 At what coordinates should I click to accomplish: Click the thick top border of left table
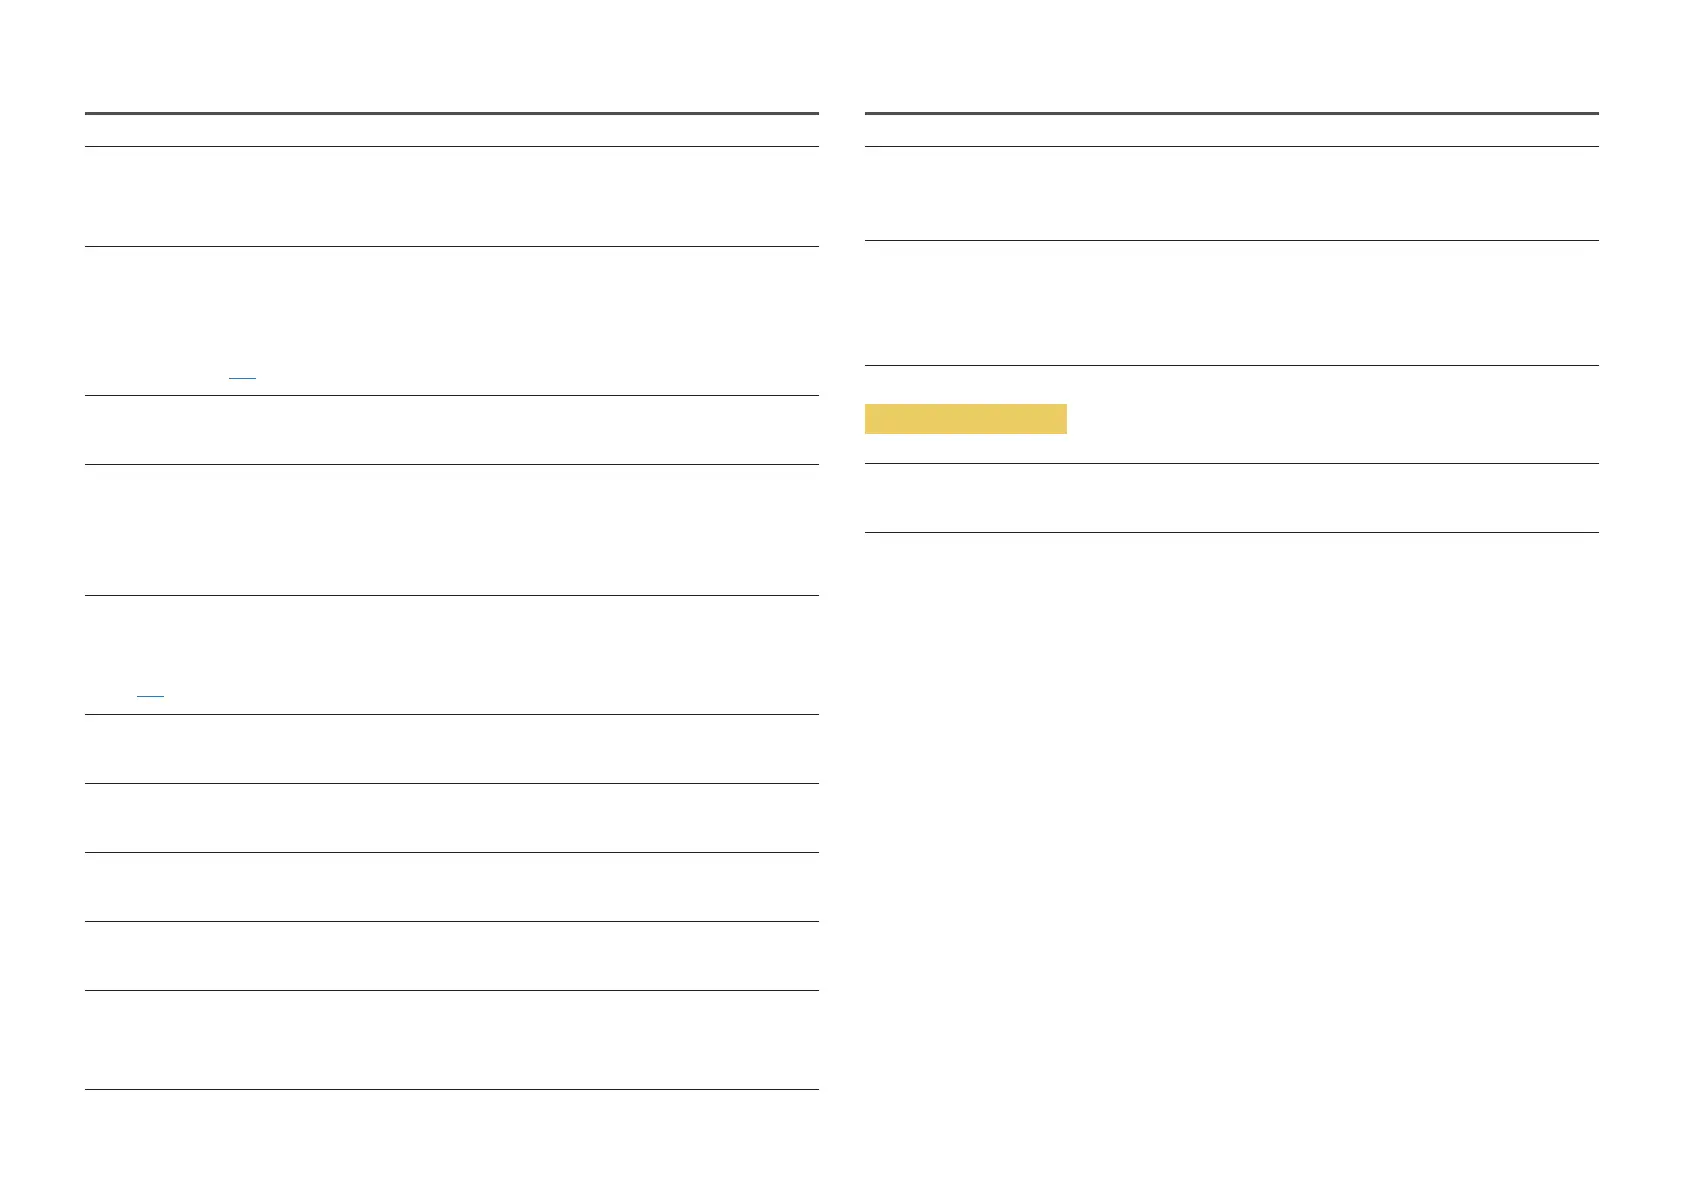pos(451,114)
